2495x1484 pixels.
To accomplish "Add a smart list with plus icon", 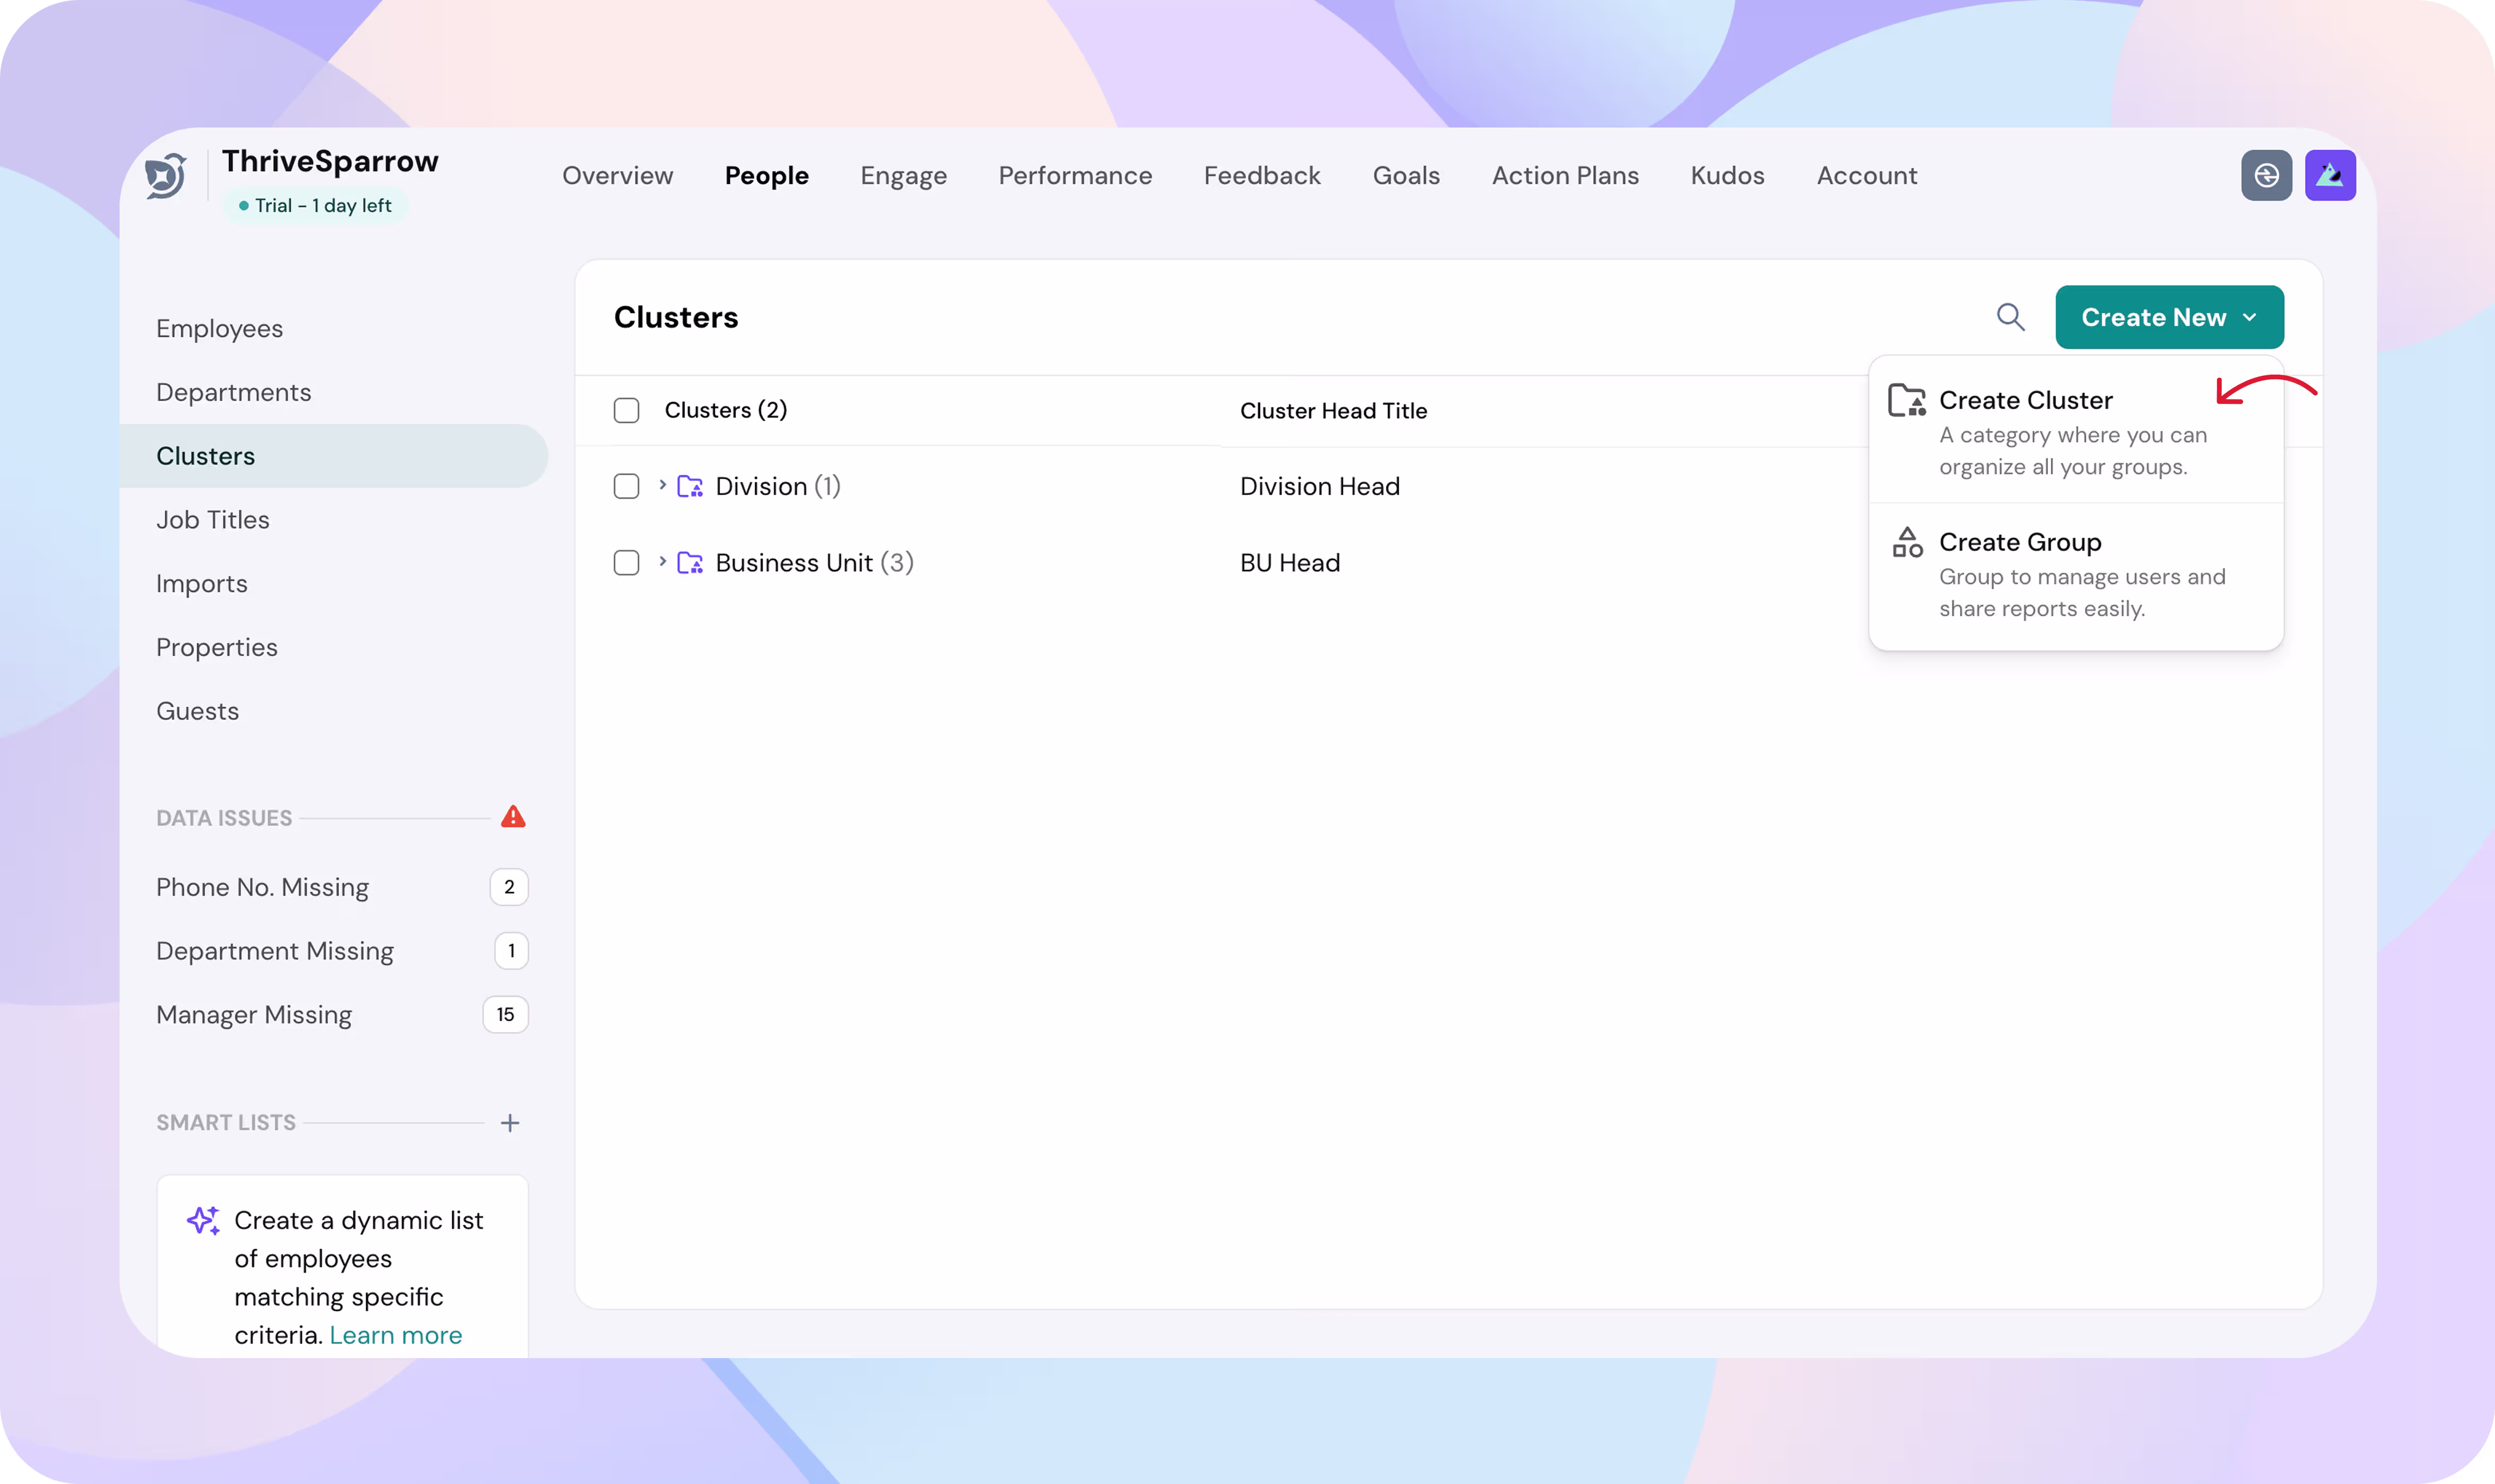I will click(510, 1123).
